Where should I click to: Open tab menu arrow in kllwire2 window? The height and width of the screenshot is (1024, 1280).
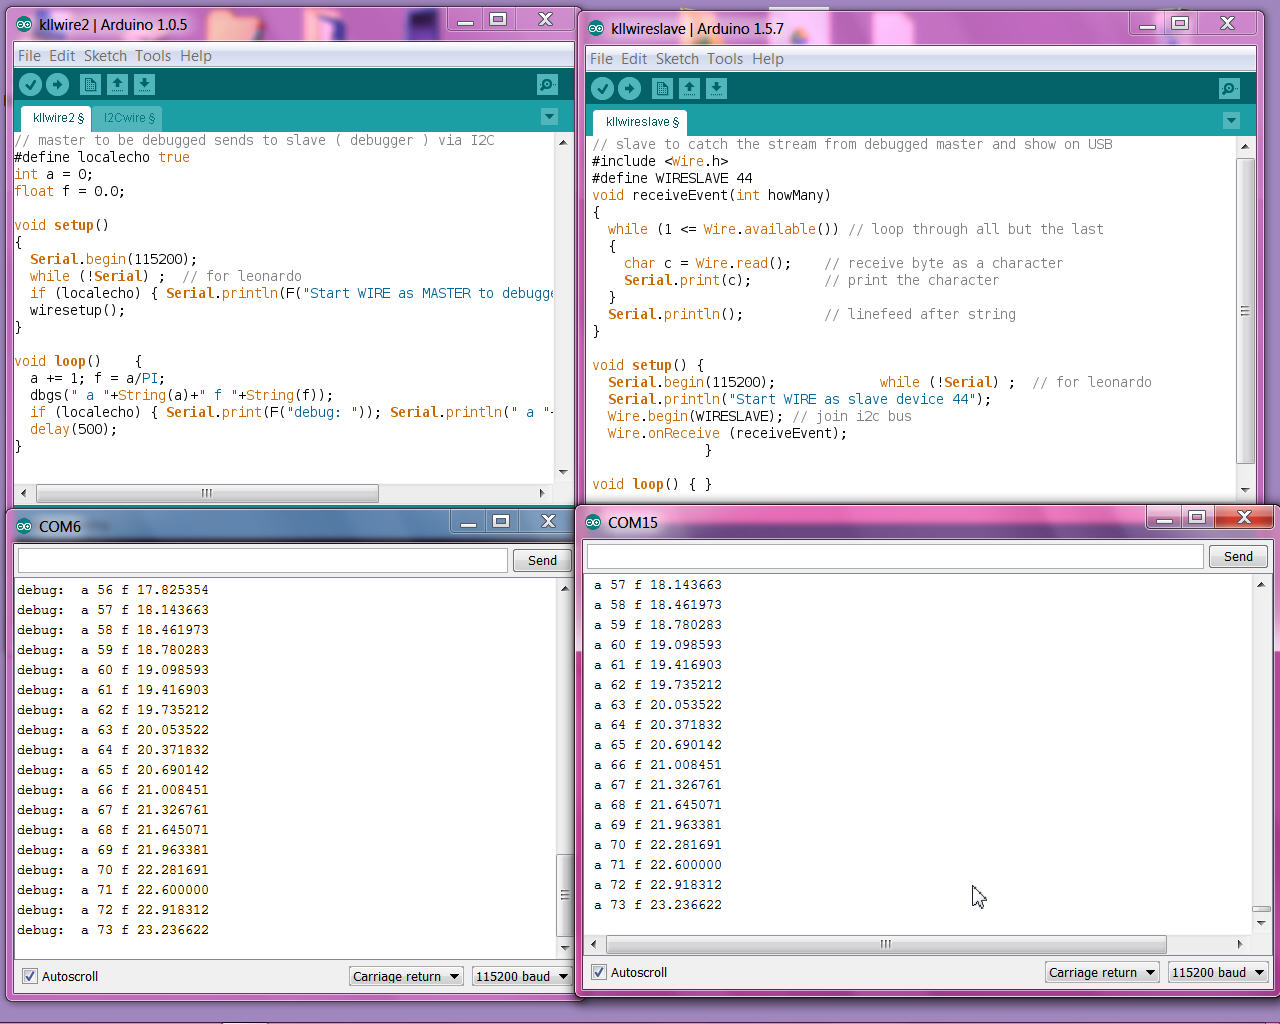[x=549, y=117]
